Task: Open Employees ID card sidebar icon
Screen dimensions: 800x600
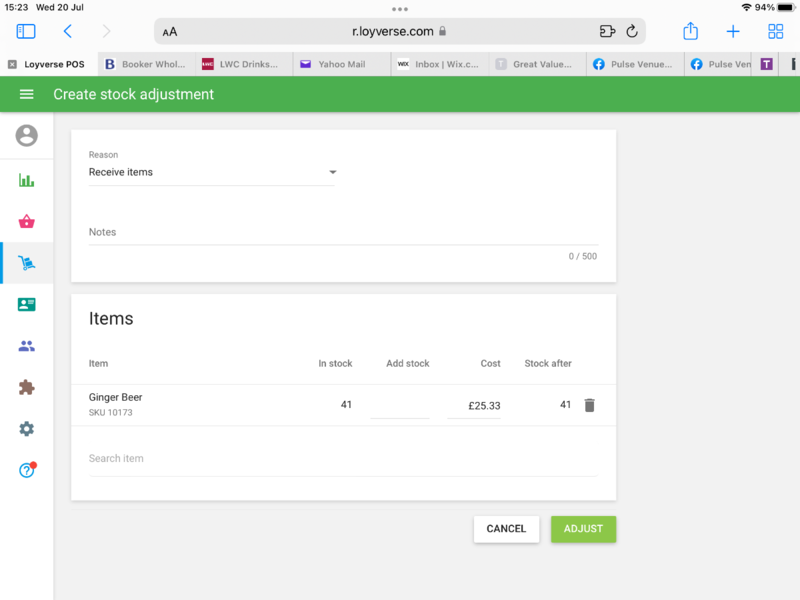Action: [x=27, y=305]
